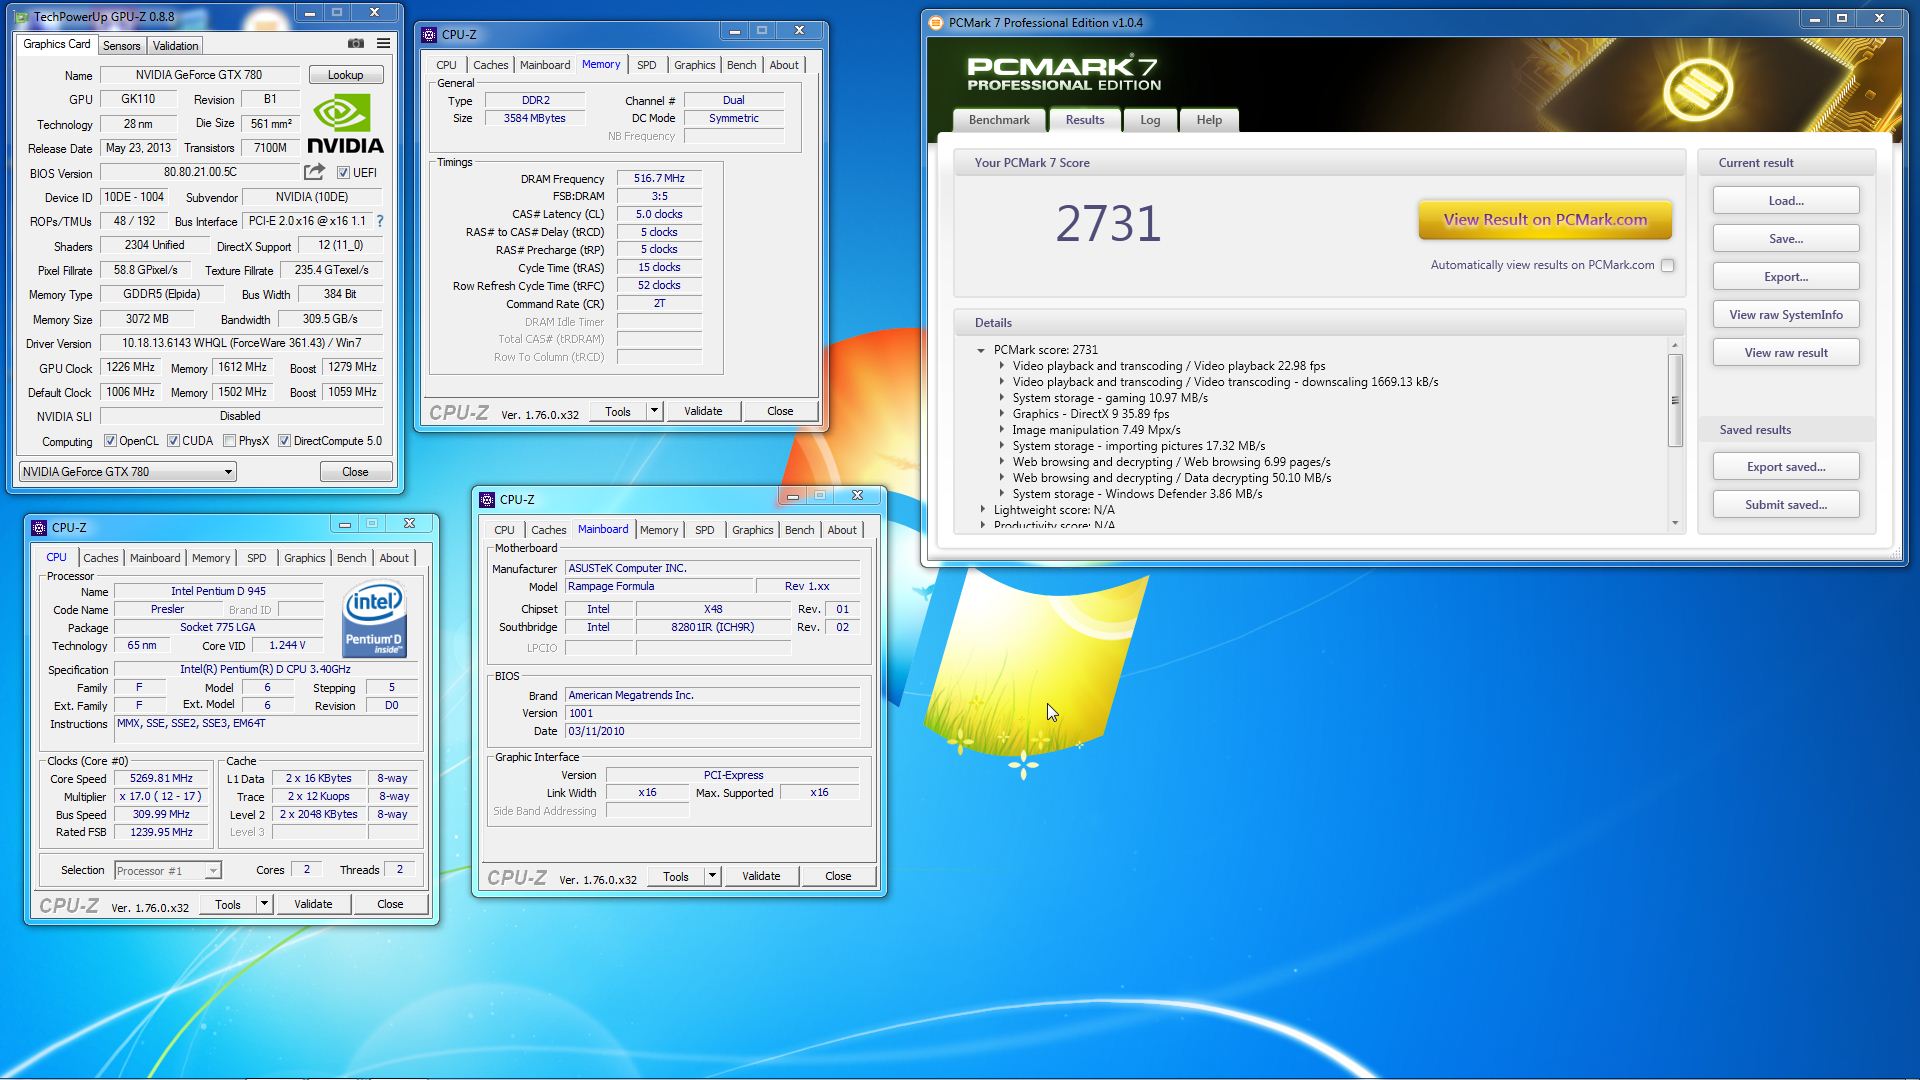Click the Save... button in PCMark
The width and height of the screenshot is (1920, 1080).
(1786, 239)
